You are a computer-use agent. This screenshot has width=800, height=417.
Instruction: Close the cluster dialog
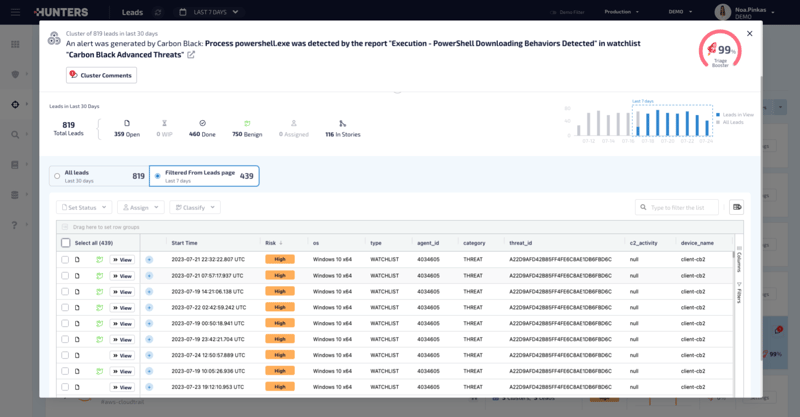(749, 34)
